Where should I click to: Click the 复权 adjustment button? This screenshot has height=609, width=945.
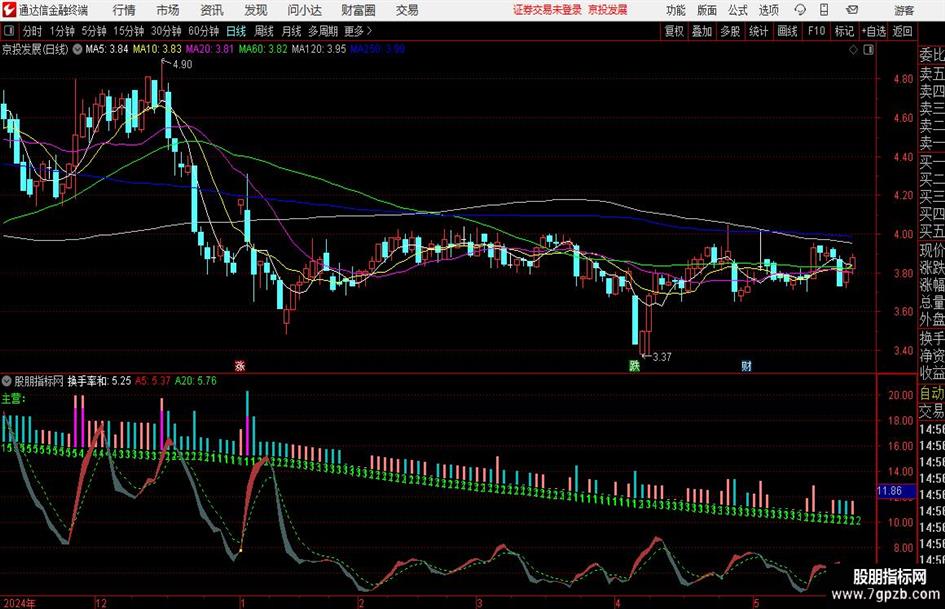click(674, 31)
